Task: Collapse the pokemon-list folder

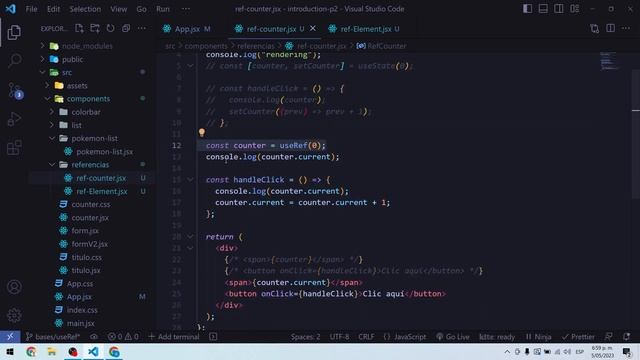Action: click(52, 138)
